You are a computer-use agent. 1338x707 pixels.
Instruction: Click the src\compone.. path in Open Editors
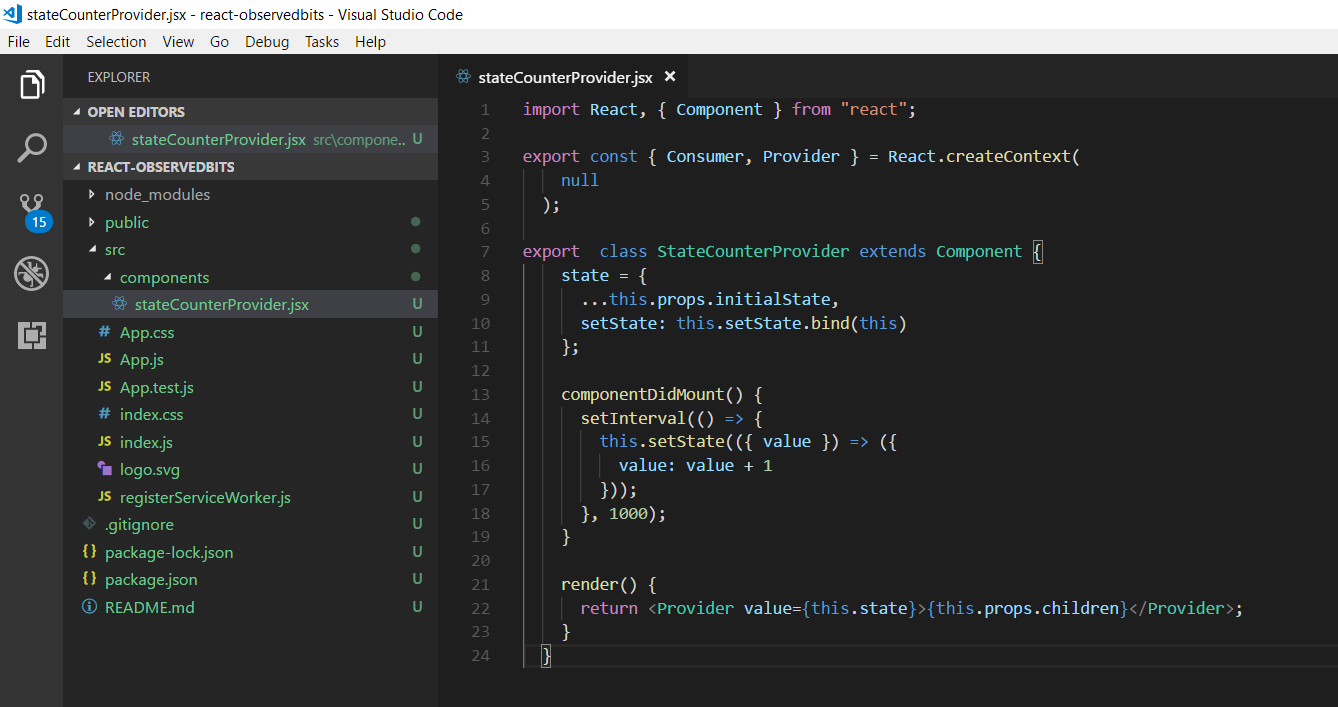(359, 139)
